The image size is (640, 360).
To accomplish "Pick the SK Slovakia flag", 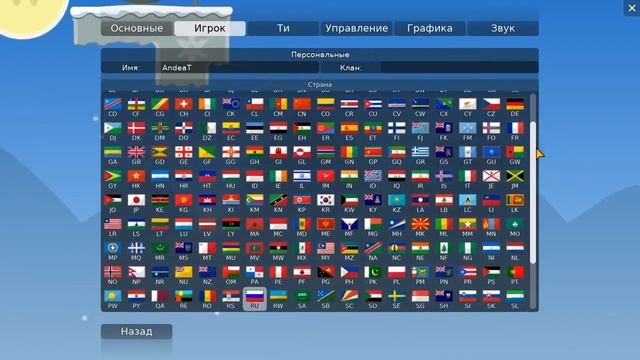I will (x=491, y=296).
